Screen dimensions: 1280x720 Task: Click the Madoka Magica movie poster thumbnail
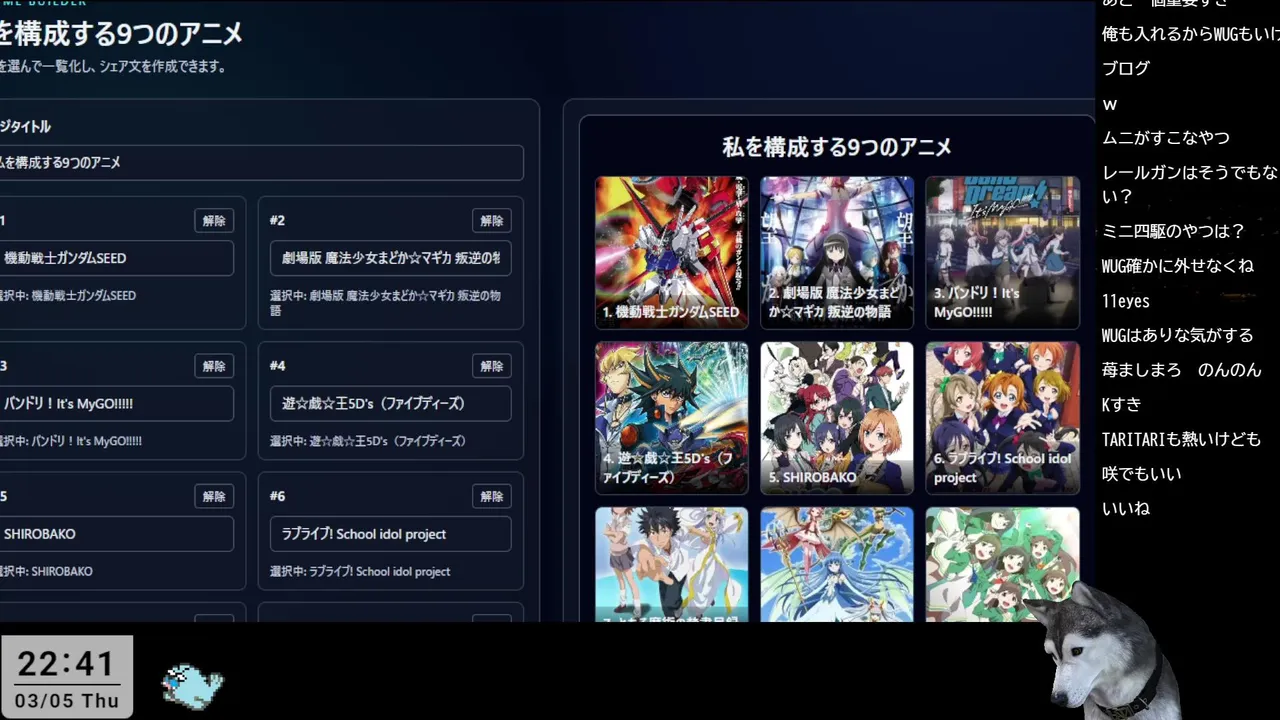tap(837, 252)
